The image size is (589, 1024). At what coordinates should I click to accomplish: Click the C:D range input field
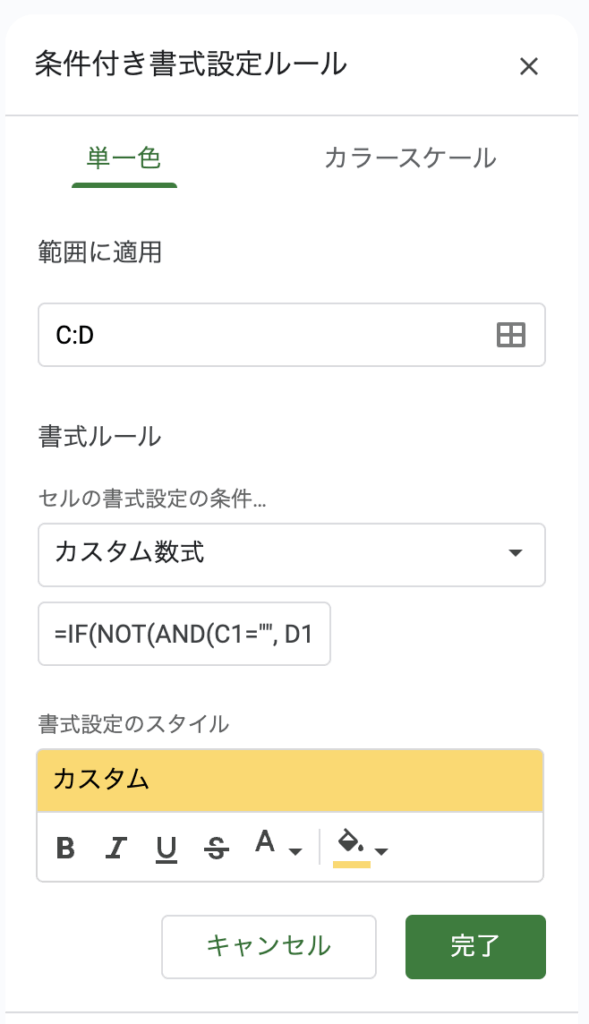(x=291, y=335)
